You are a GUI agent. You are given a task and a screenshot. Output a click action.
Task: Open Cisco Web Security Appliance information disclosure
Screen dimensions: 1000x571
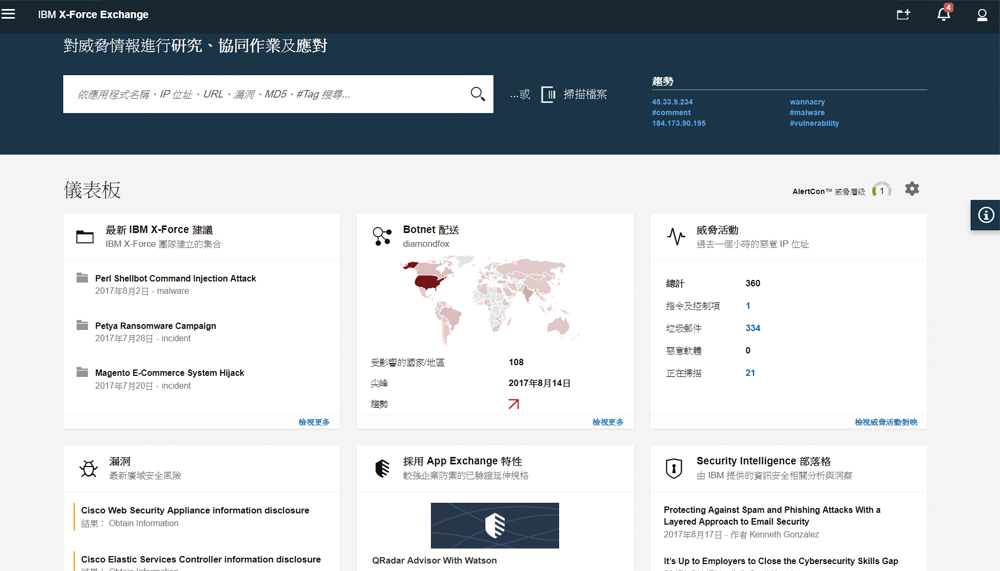click(x=195, y=510)
